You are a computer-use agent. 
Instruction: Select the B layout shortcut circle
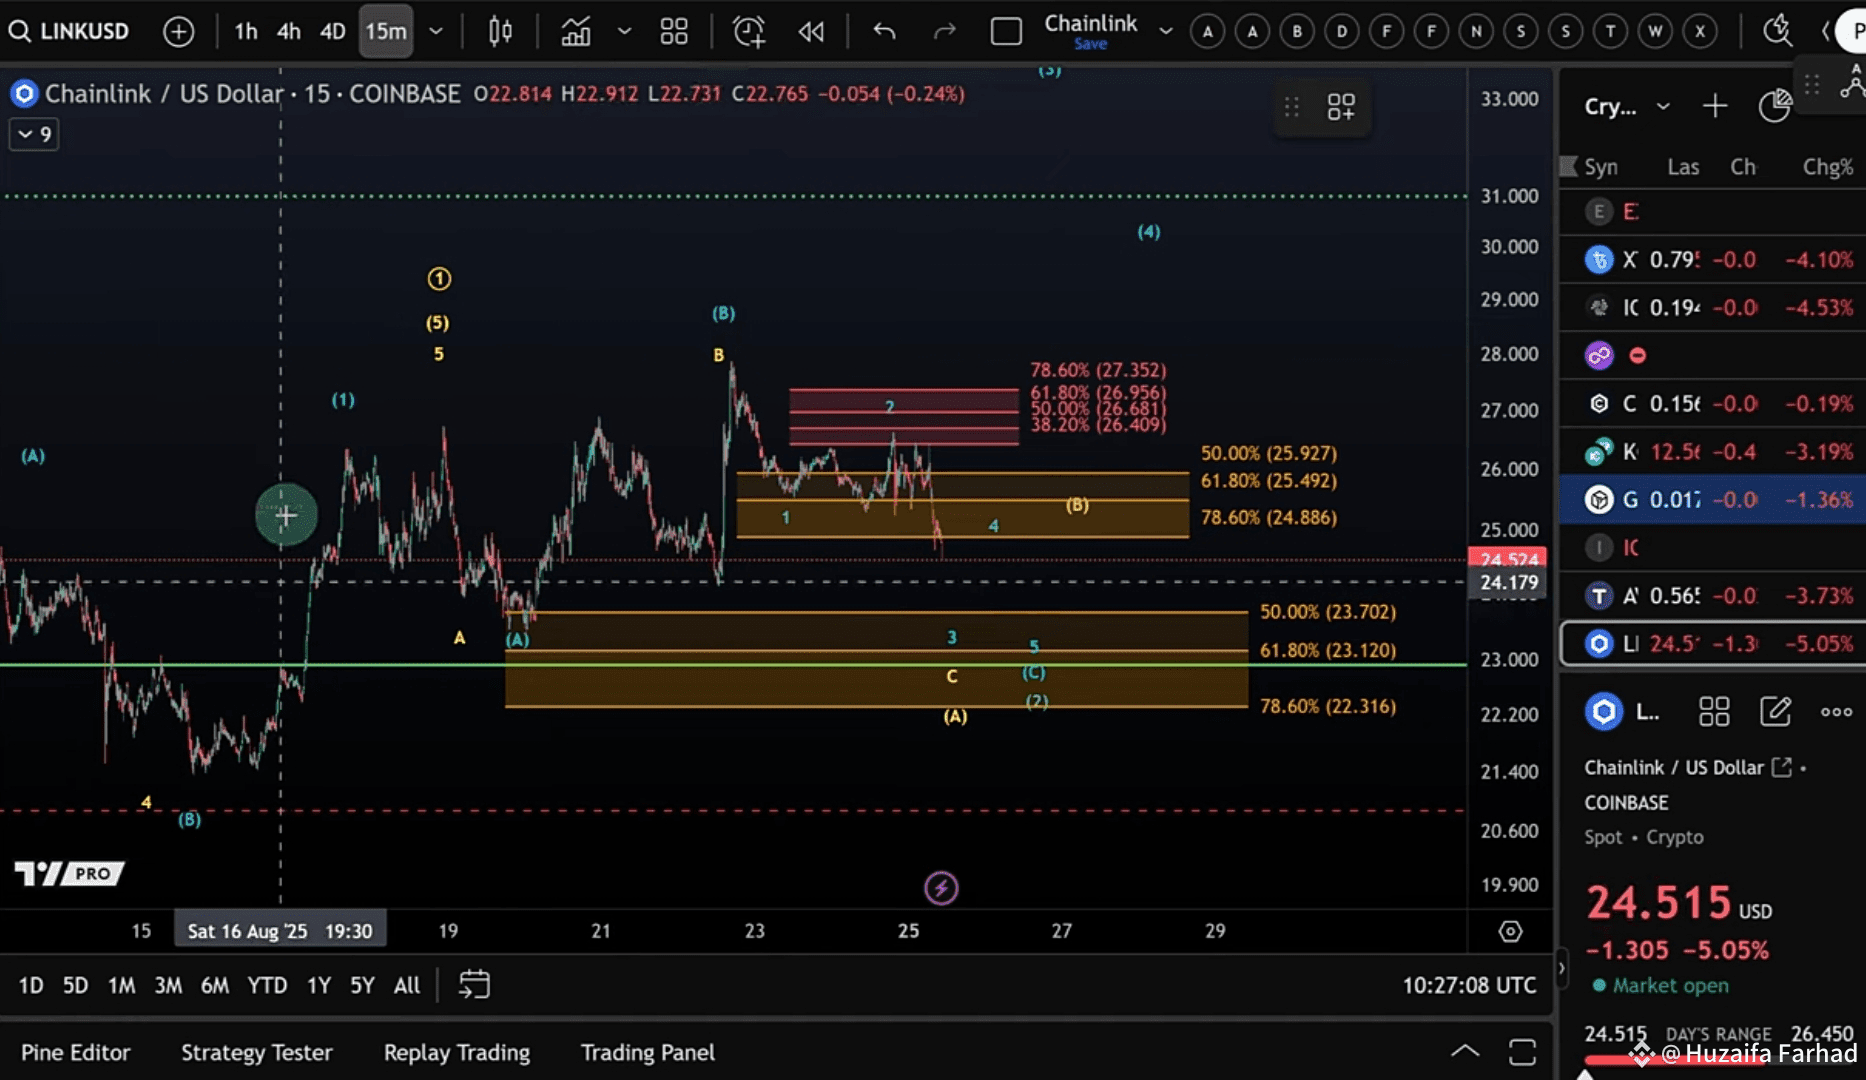coord(1297,31)
